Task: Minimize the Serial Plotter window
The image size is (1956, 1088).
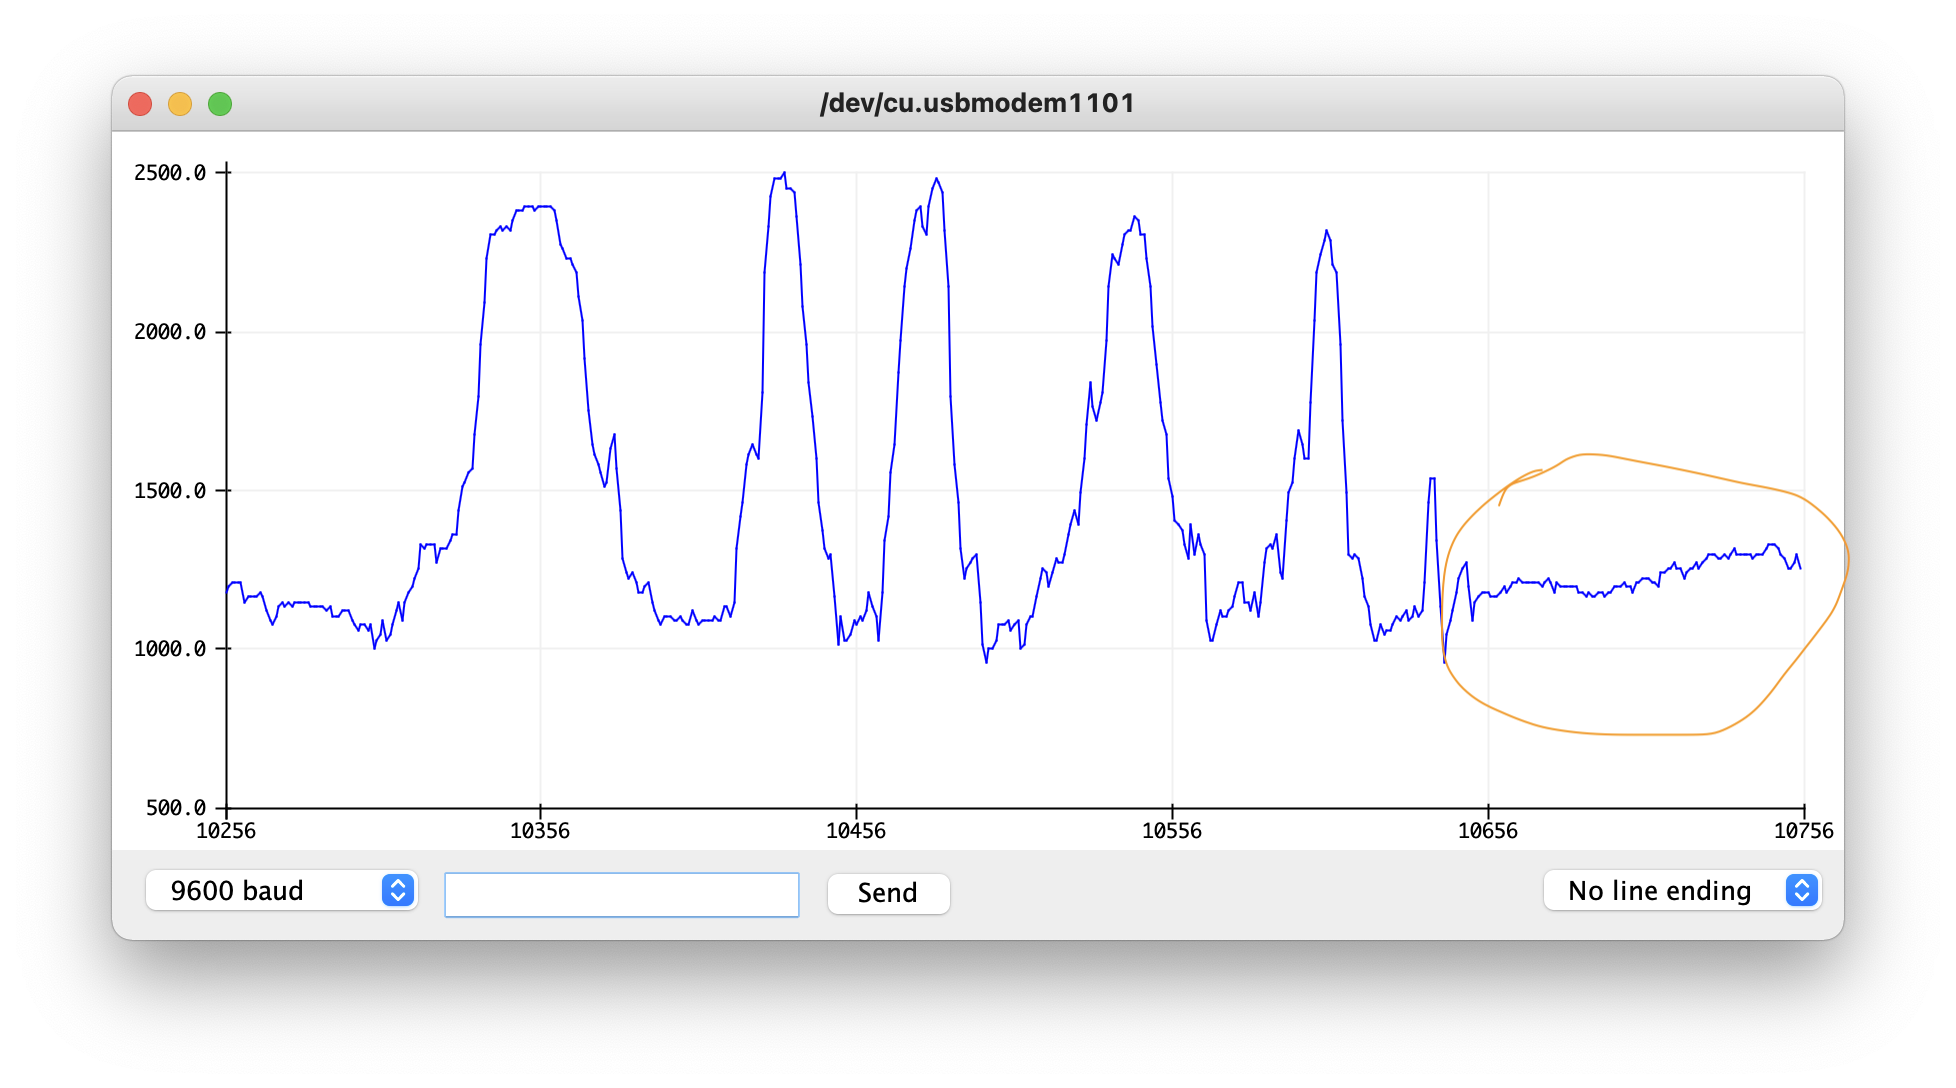Action: pyautogui.click(x=180, y=103)
